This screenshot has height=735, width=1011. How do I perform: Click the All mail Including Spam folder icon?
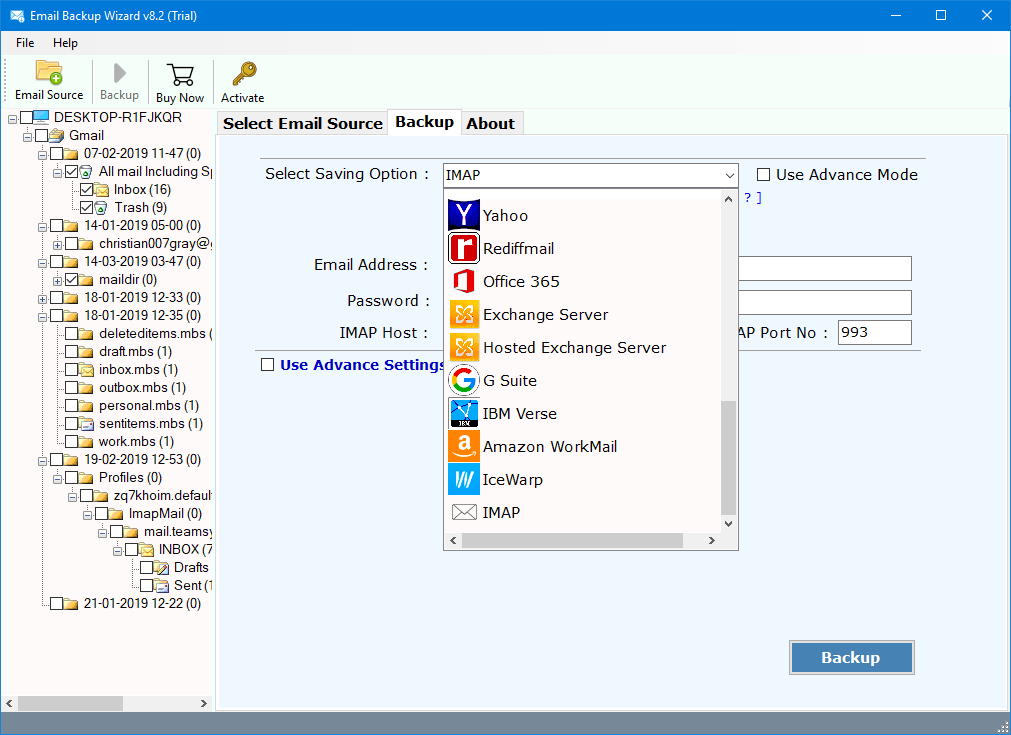click(x=86, y=172)
